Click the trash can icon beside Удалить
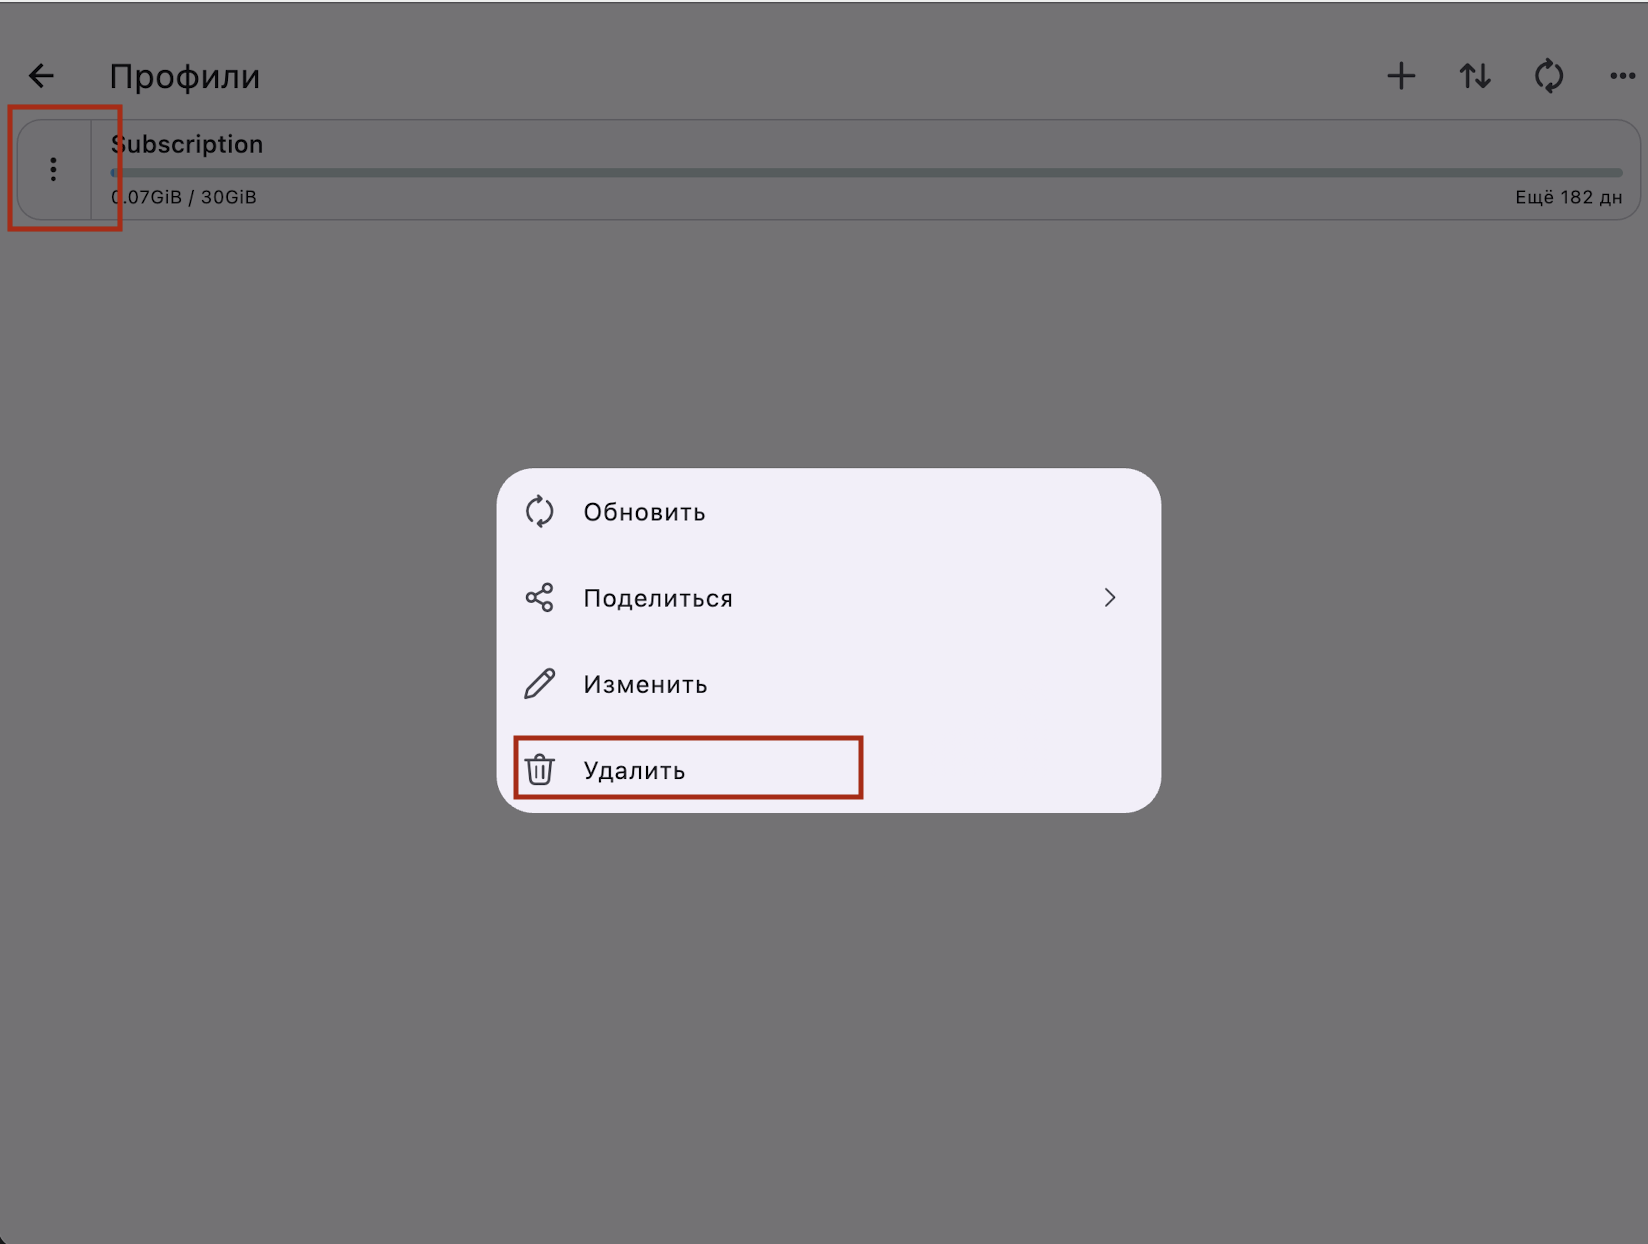Screen dimensions: 1648x1244 click(540, 770)
